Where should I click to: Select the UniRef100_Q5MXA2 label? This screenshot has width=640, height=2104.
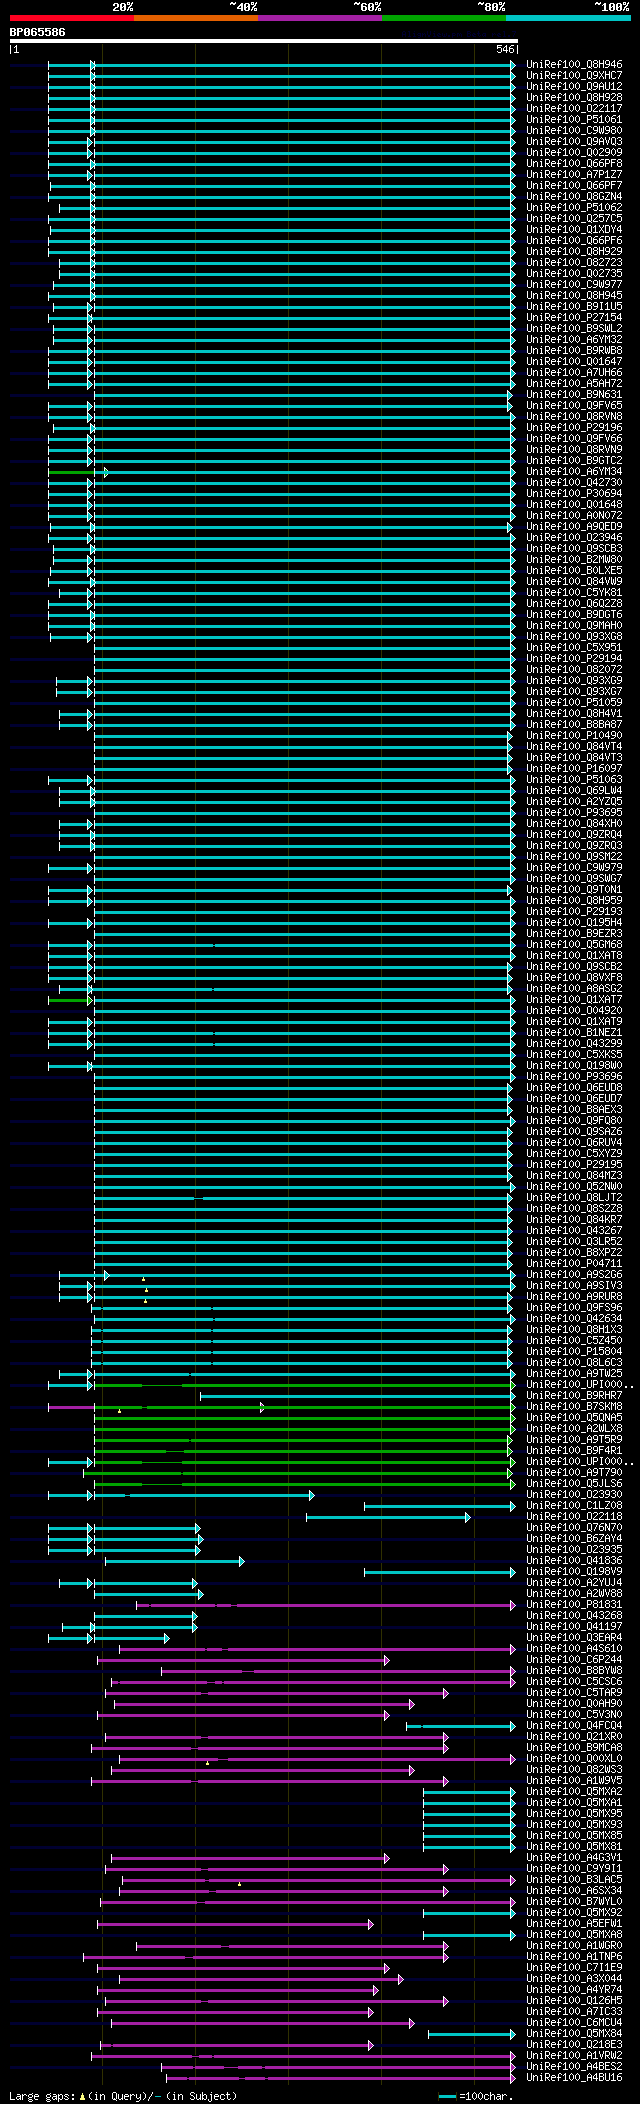pyautogui.click(x=574, y=1792)
